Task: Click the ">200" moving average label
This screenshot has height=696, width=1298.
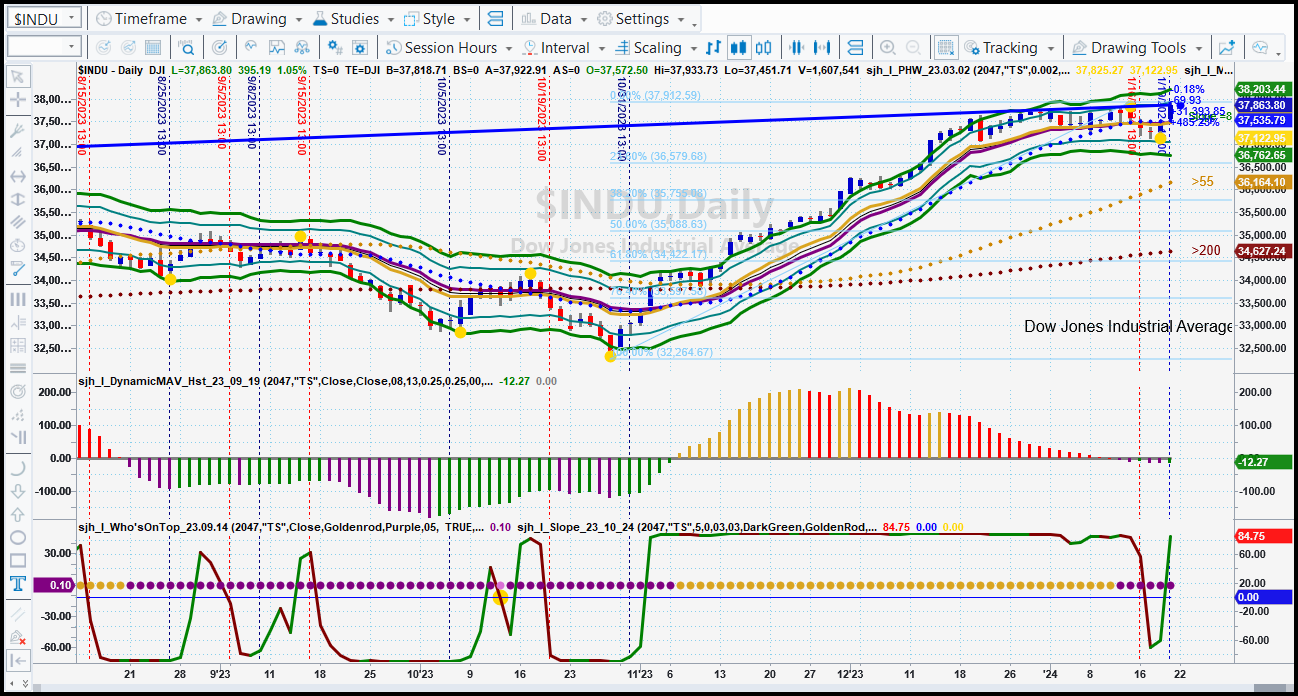Action: (x=1206, y=250)
